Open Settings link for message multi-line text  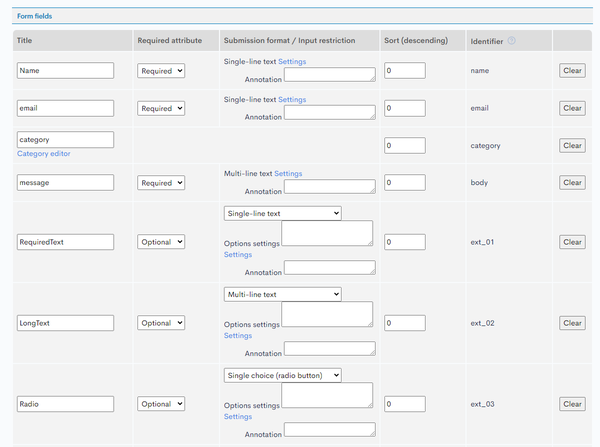(x=288, y=174)
